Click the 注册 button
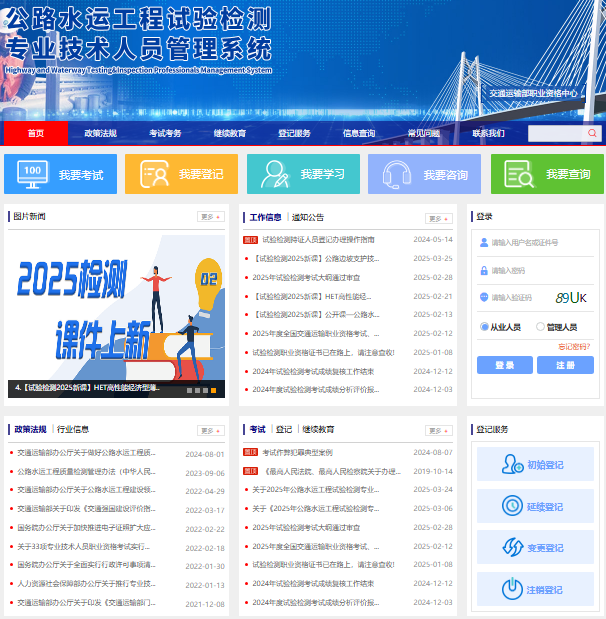 (x=565, y=365)
